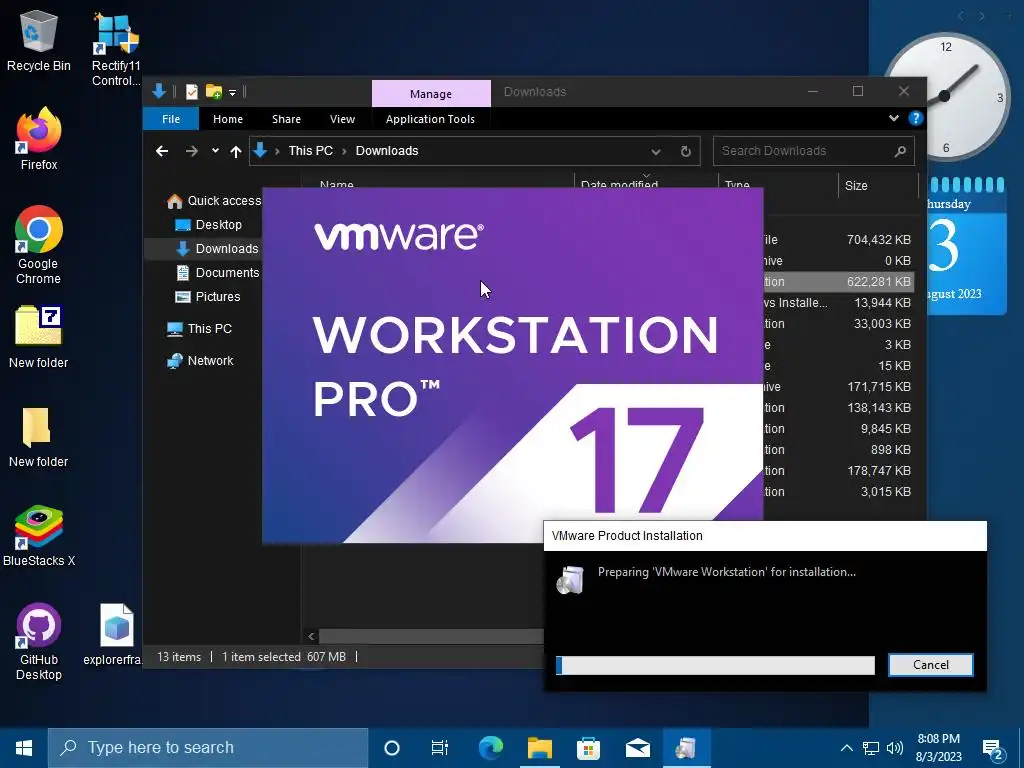Open the Application Tools tab

coord(430,119)
